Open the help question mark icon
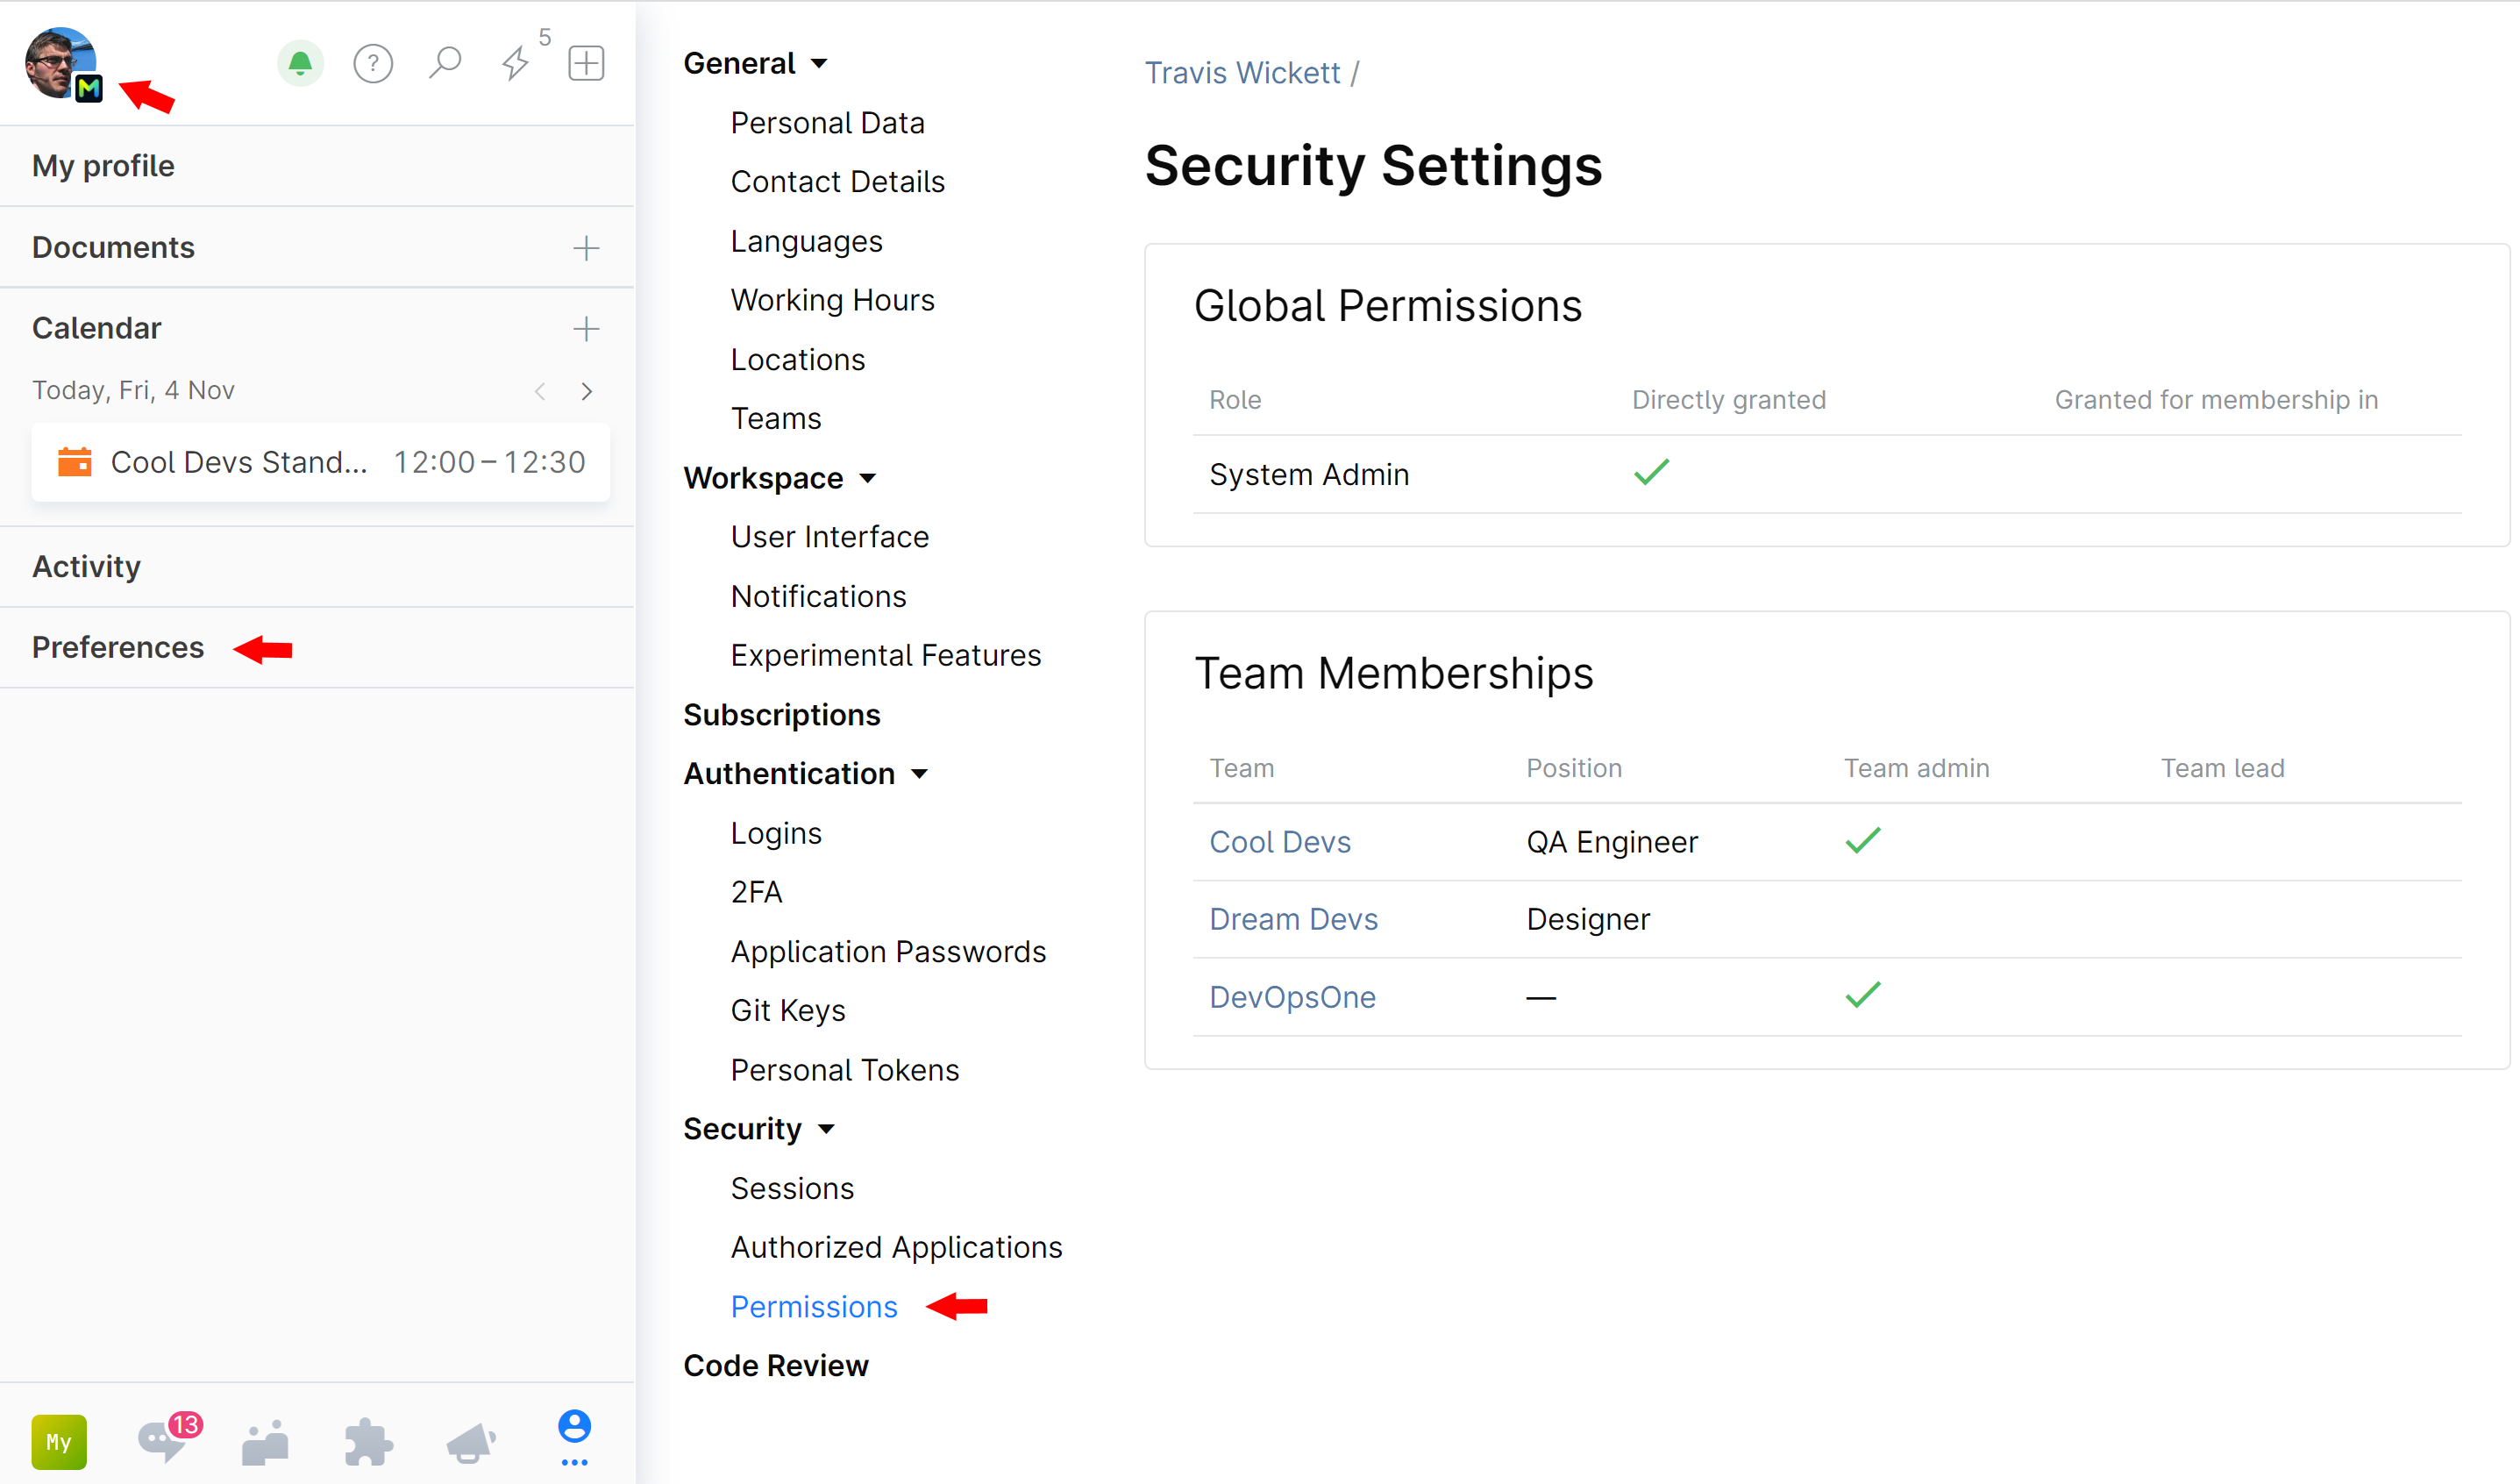The image size is (2520, 1484). [x=373, y=64]
